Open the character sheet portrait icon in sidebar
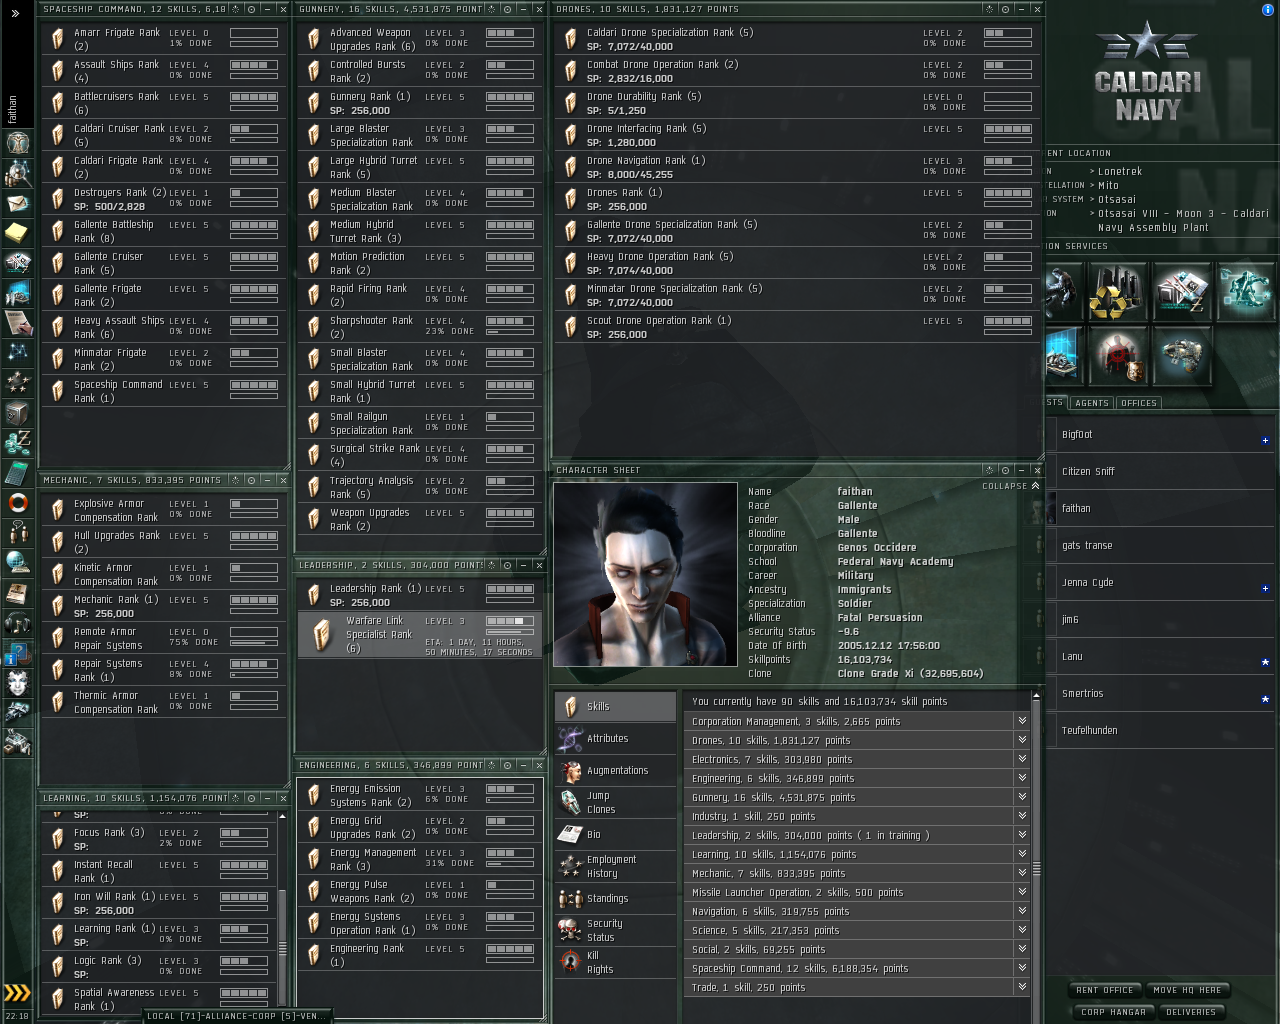This screenshot has width=1280, height=1024. point(18,143)
